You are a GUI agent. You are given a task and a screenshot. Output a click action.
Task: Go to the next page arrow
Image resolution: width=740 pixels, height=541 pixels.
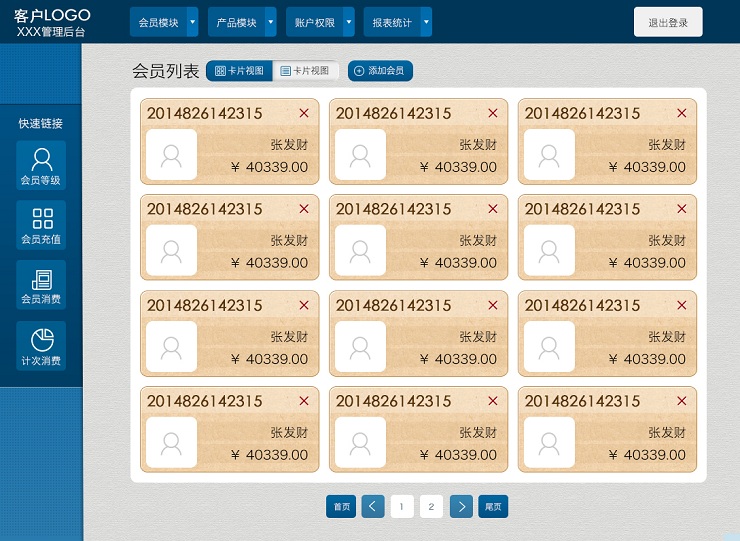coord(461,507)
